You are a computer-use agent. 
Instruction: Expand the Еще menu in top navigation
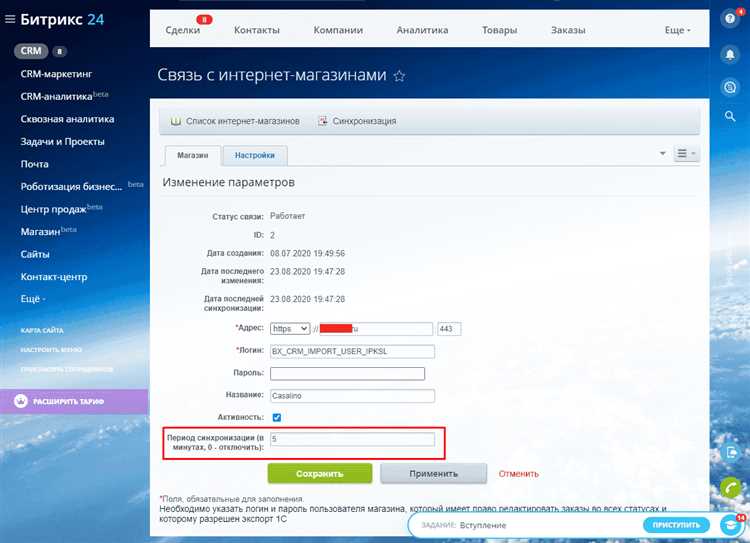point(677,30)
